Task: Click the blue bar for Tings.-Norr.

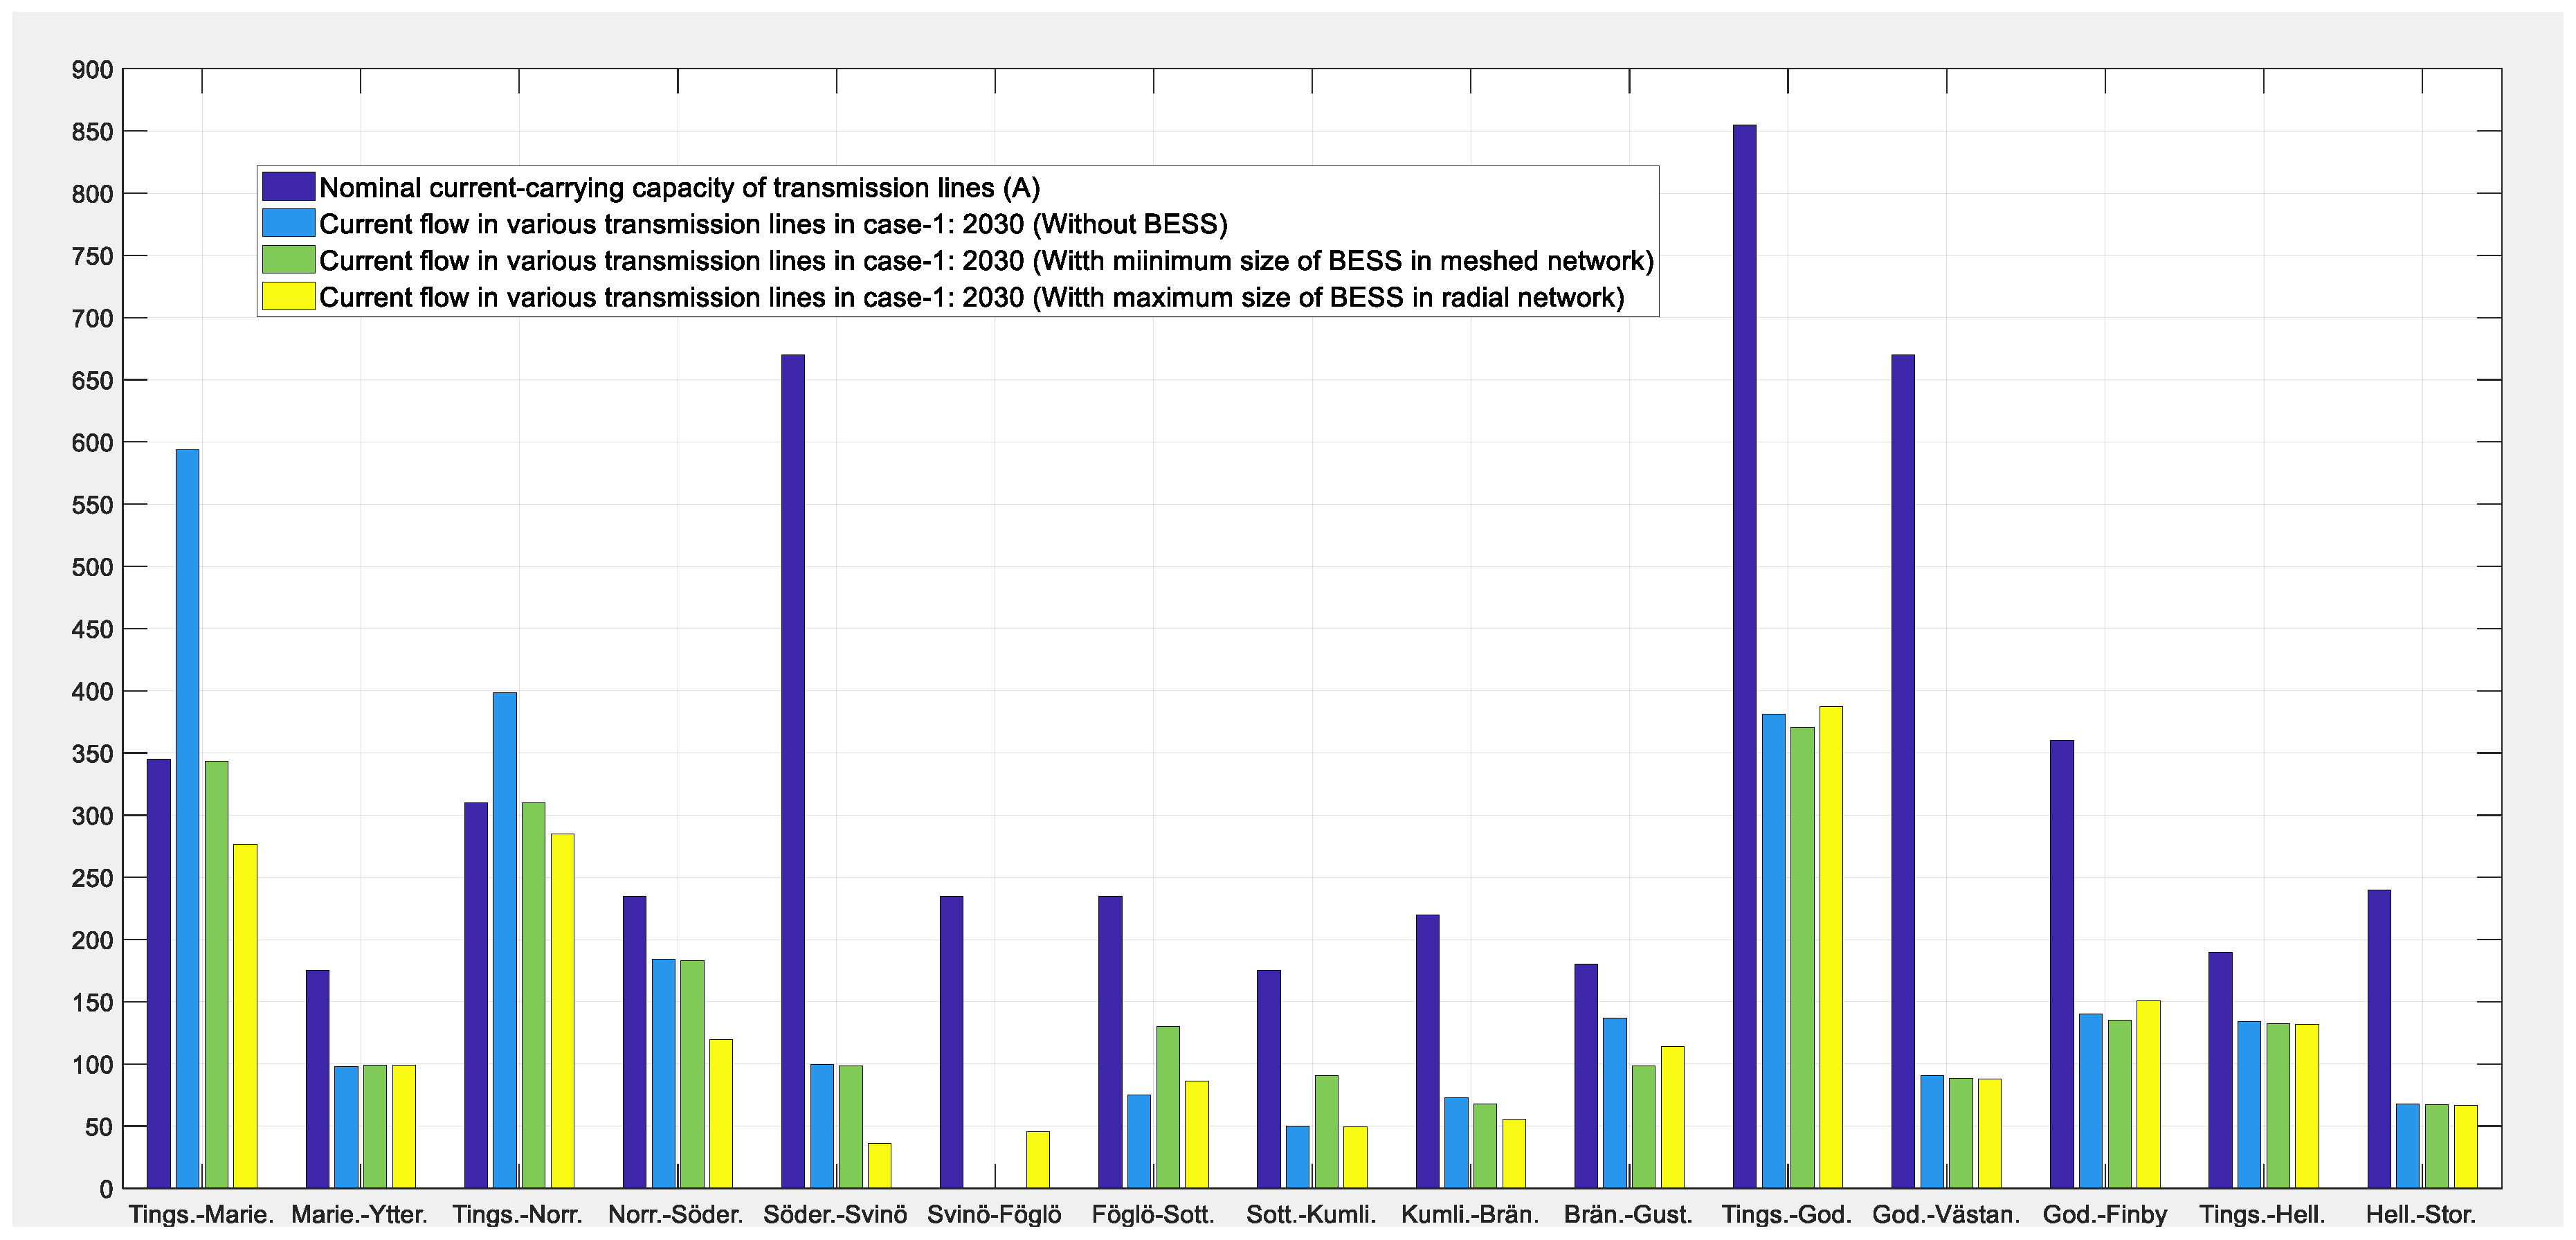Action: coord(505,940)
